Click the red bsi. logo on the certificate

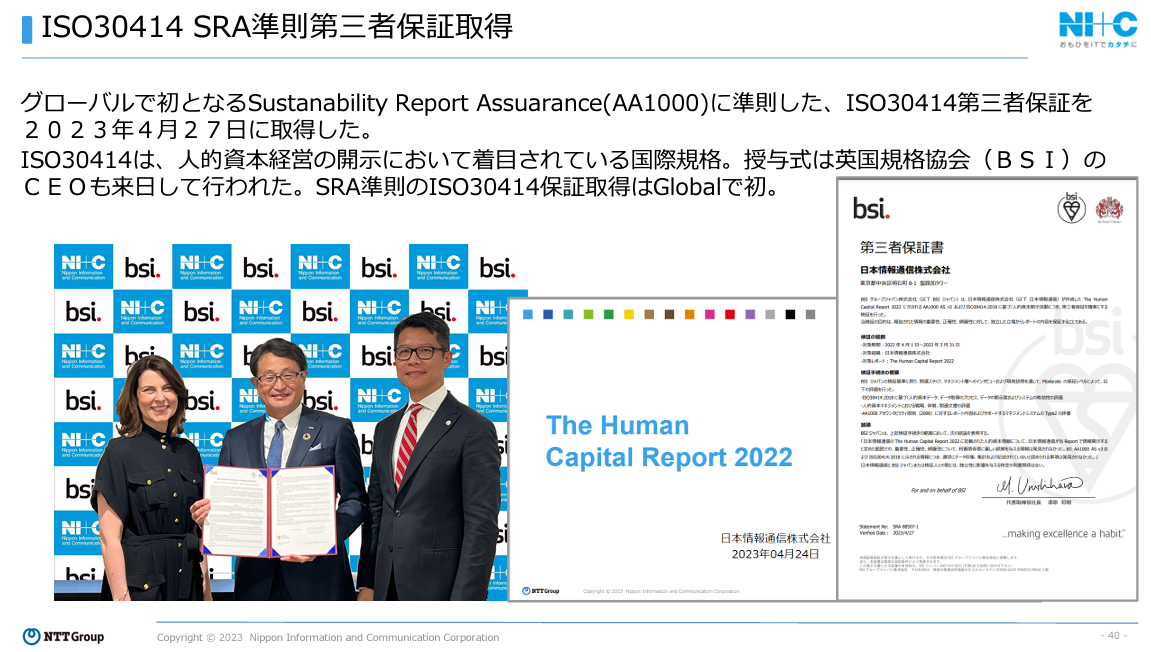point(871,209)
